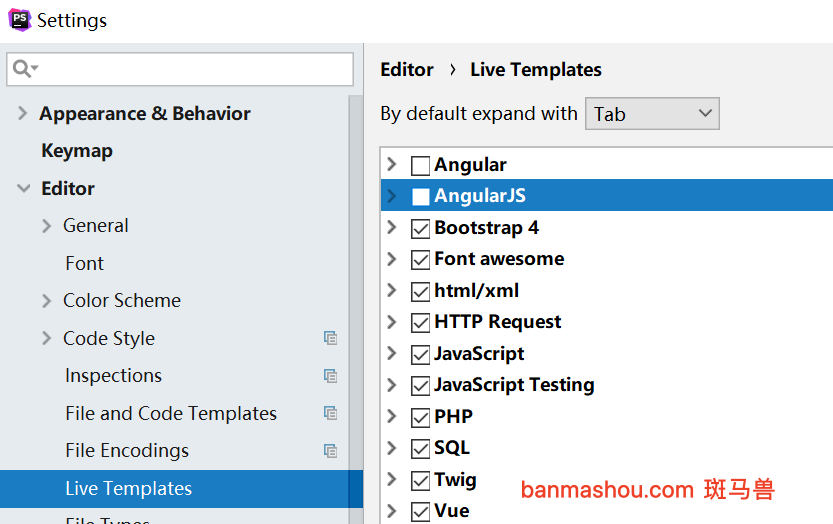Expand the JavaScript template group

(x=392, y=353)
